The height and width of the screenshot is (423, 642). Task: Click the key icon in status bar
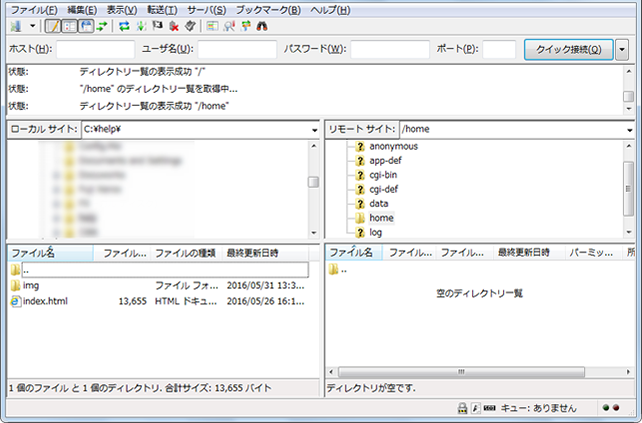[475, 408]
